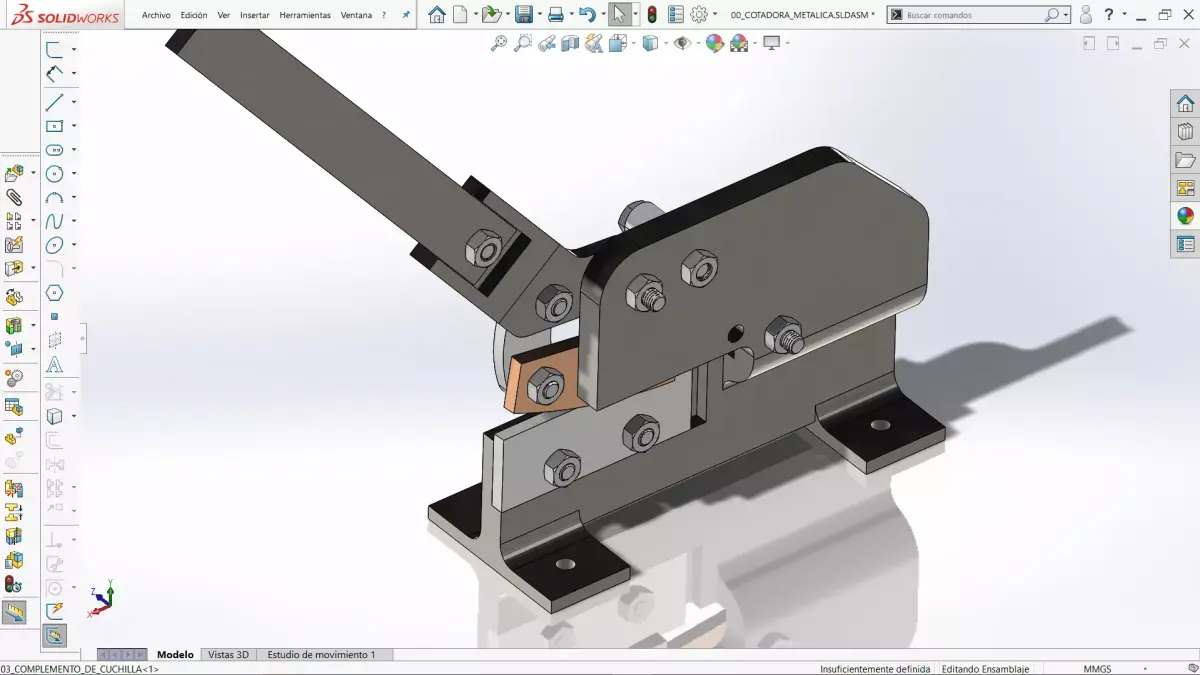Image resolution: width=1200 pixels, height=675 pixels.
Task: Open the Home welcome screen icon
Action: pyautogui.click(x=436, y=15)
